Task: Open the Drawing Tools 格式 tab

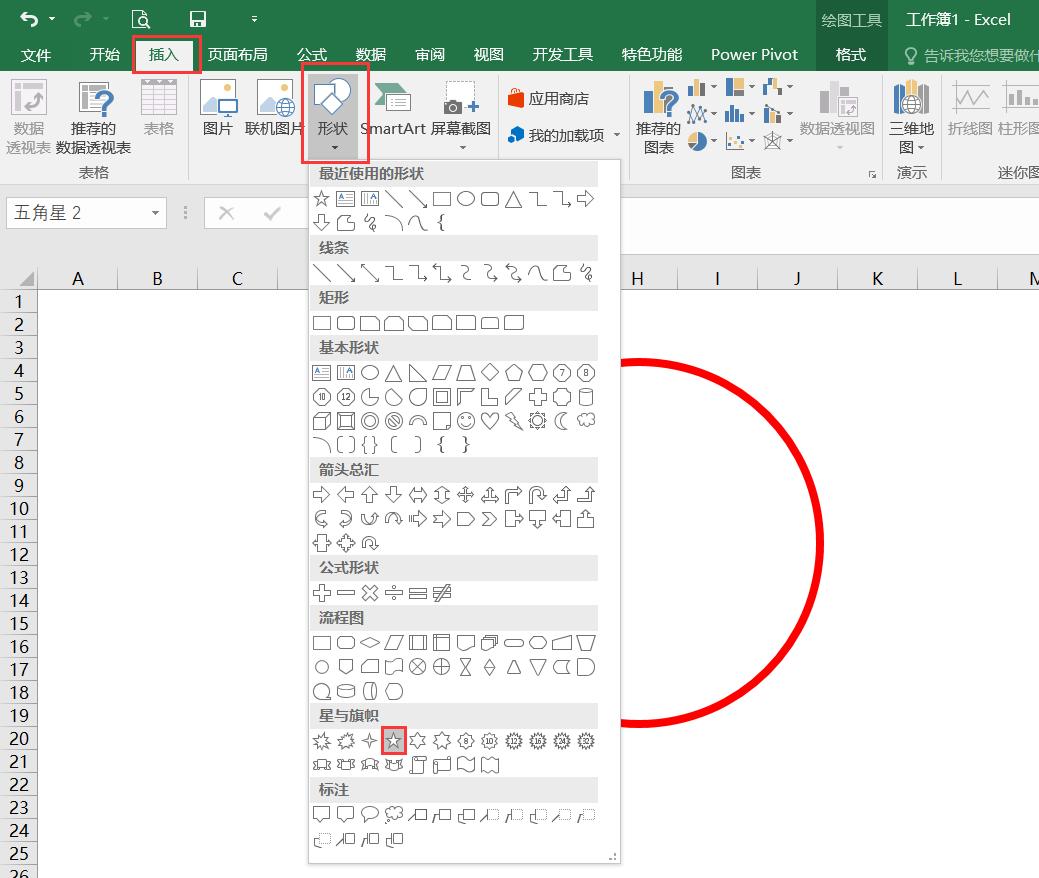Action: tap(851, 55)
